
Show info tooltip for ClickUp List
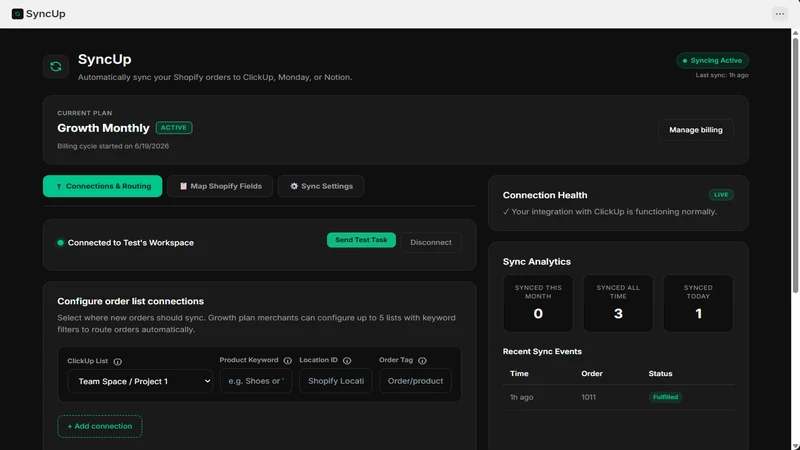tap(117, 361)
